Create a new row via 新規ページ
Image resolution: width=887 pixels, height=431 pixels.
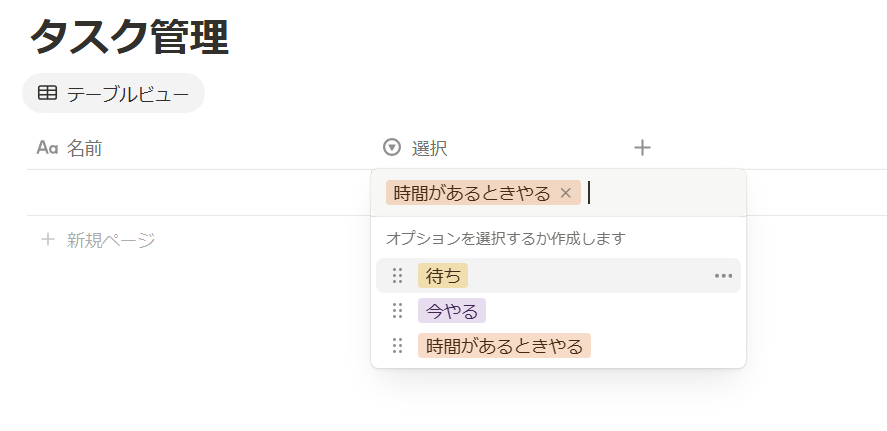[x=111, y=240]
